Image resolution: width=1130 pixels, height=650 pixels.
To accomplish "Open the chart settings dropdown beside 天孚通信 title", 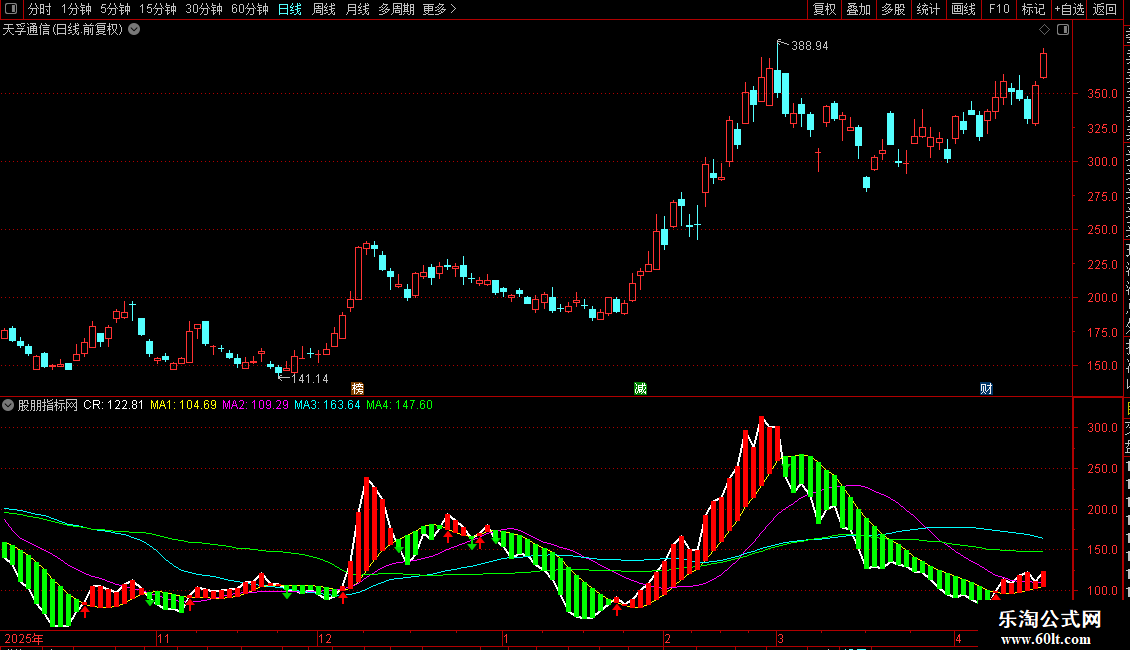I will (134, 29).
